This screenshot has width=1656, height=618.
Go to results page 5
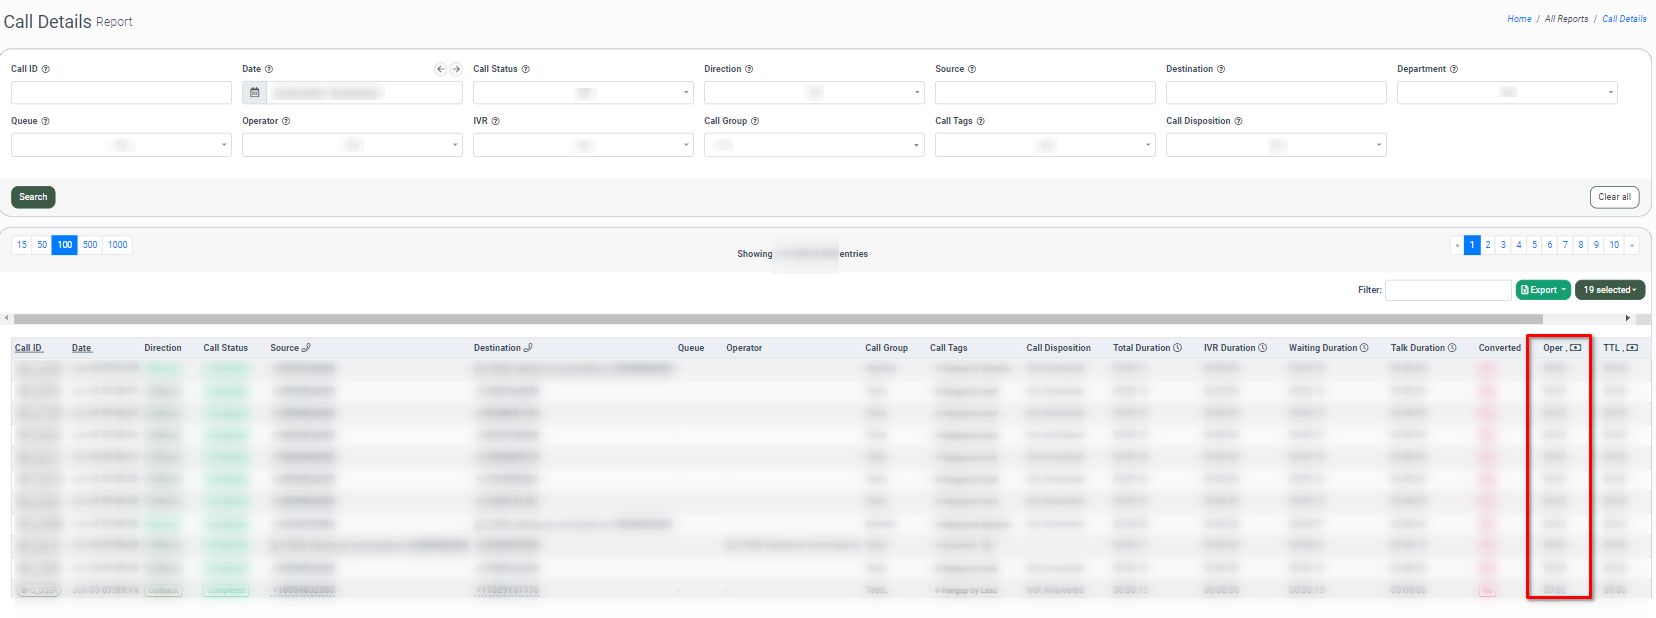(x=1534, y=245)
